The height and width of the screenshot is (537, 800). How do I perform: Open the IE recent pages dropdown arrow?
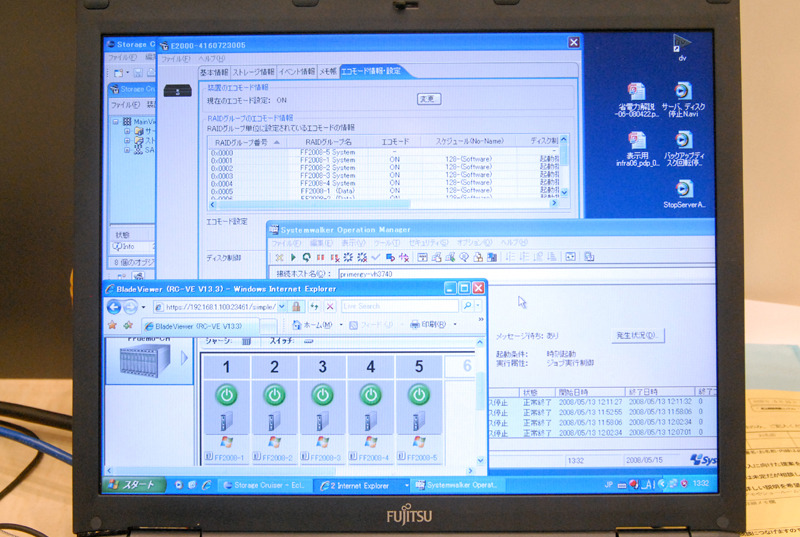(143, 307)
